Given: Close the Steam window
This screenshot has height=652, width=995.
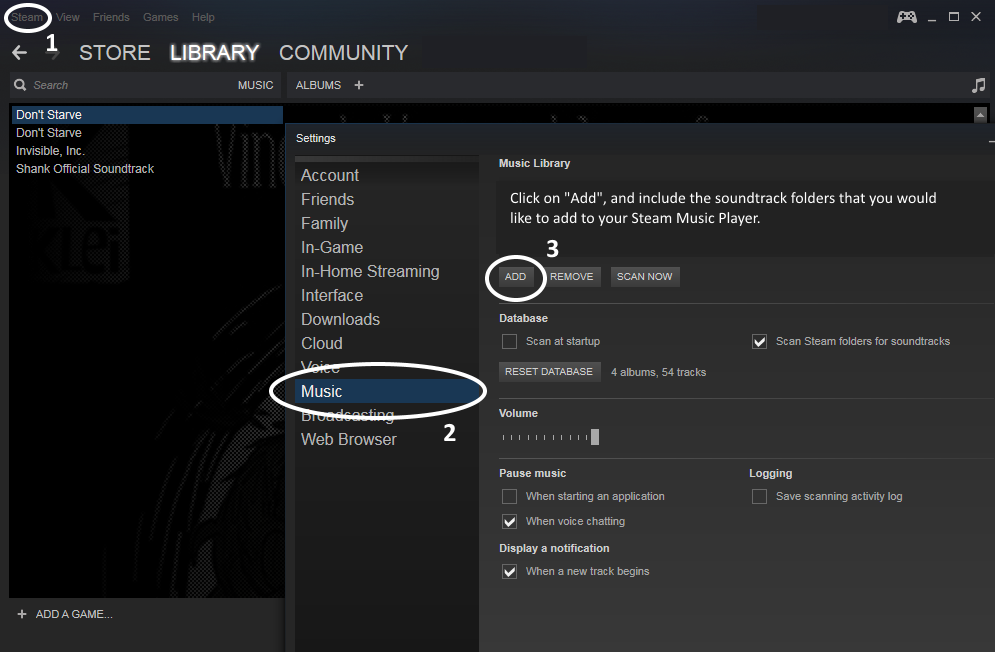Looking at the screenshot, I should [976, 17].
